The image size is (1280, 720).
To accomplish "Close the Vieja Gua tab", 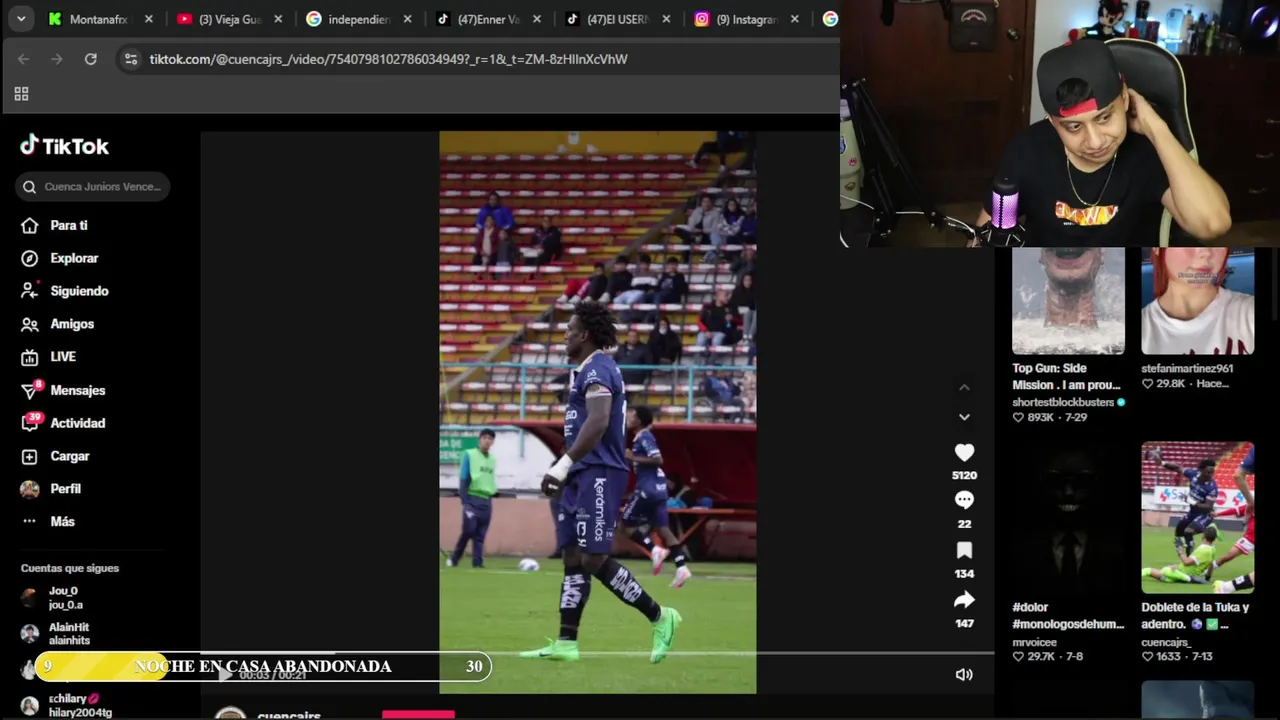I will [x=278, y=19].
